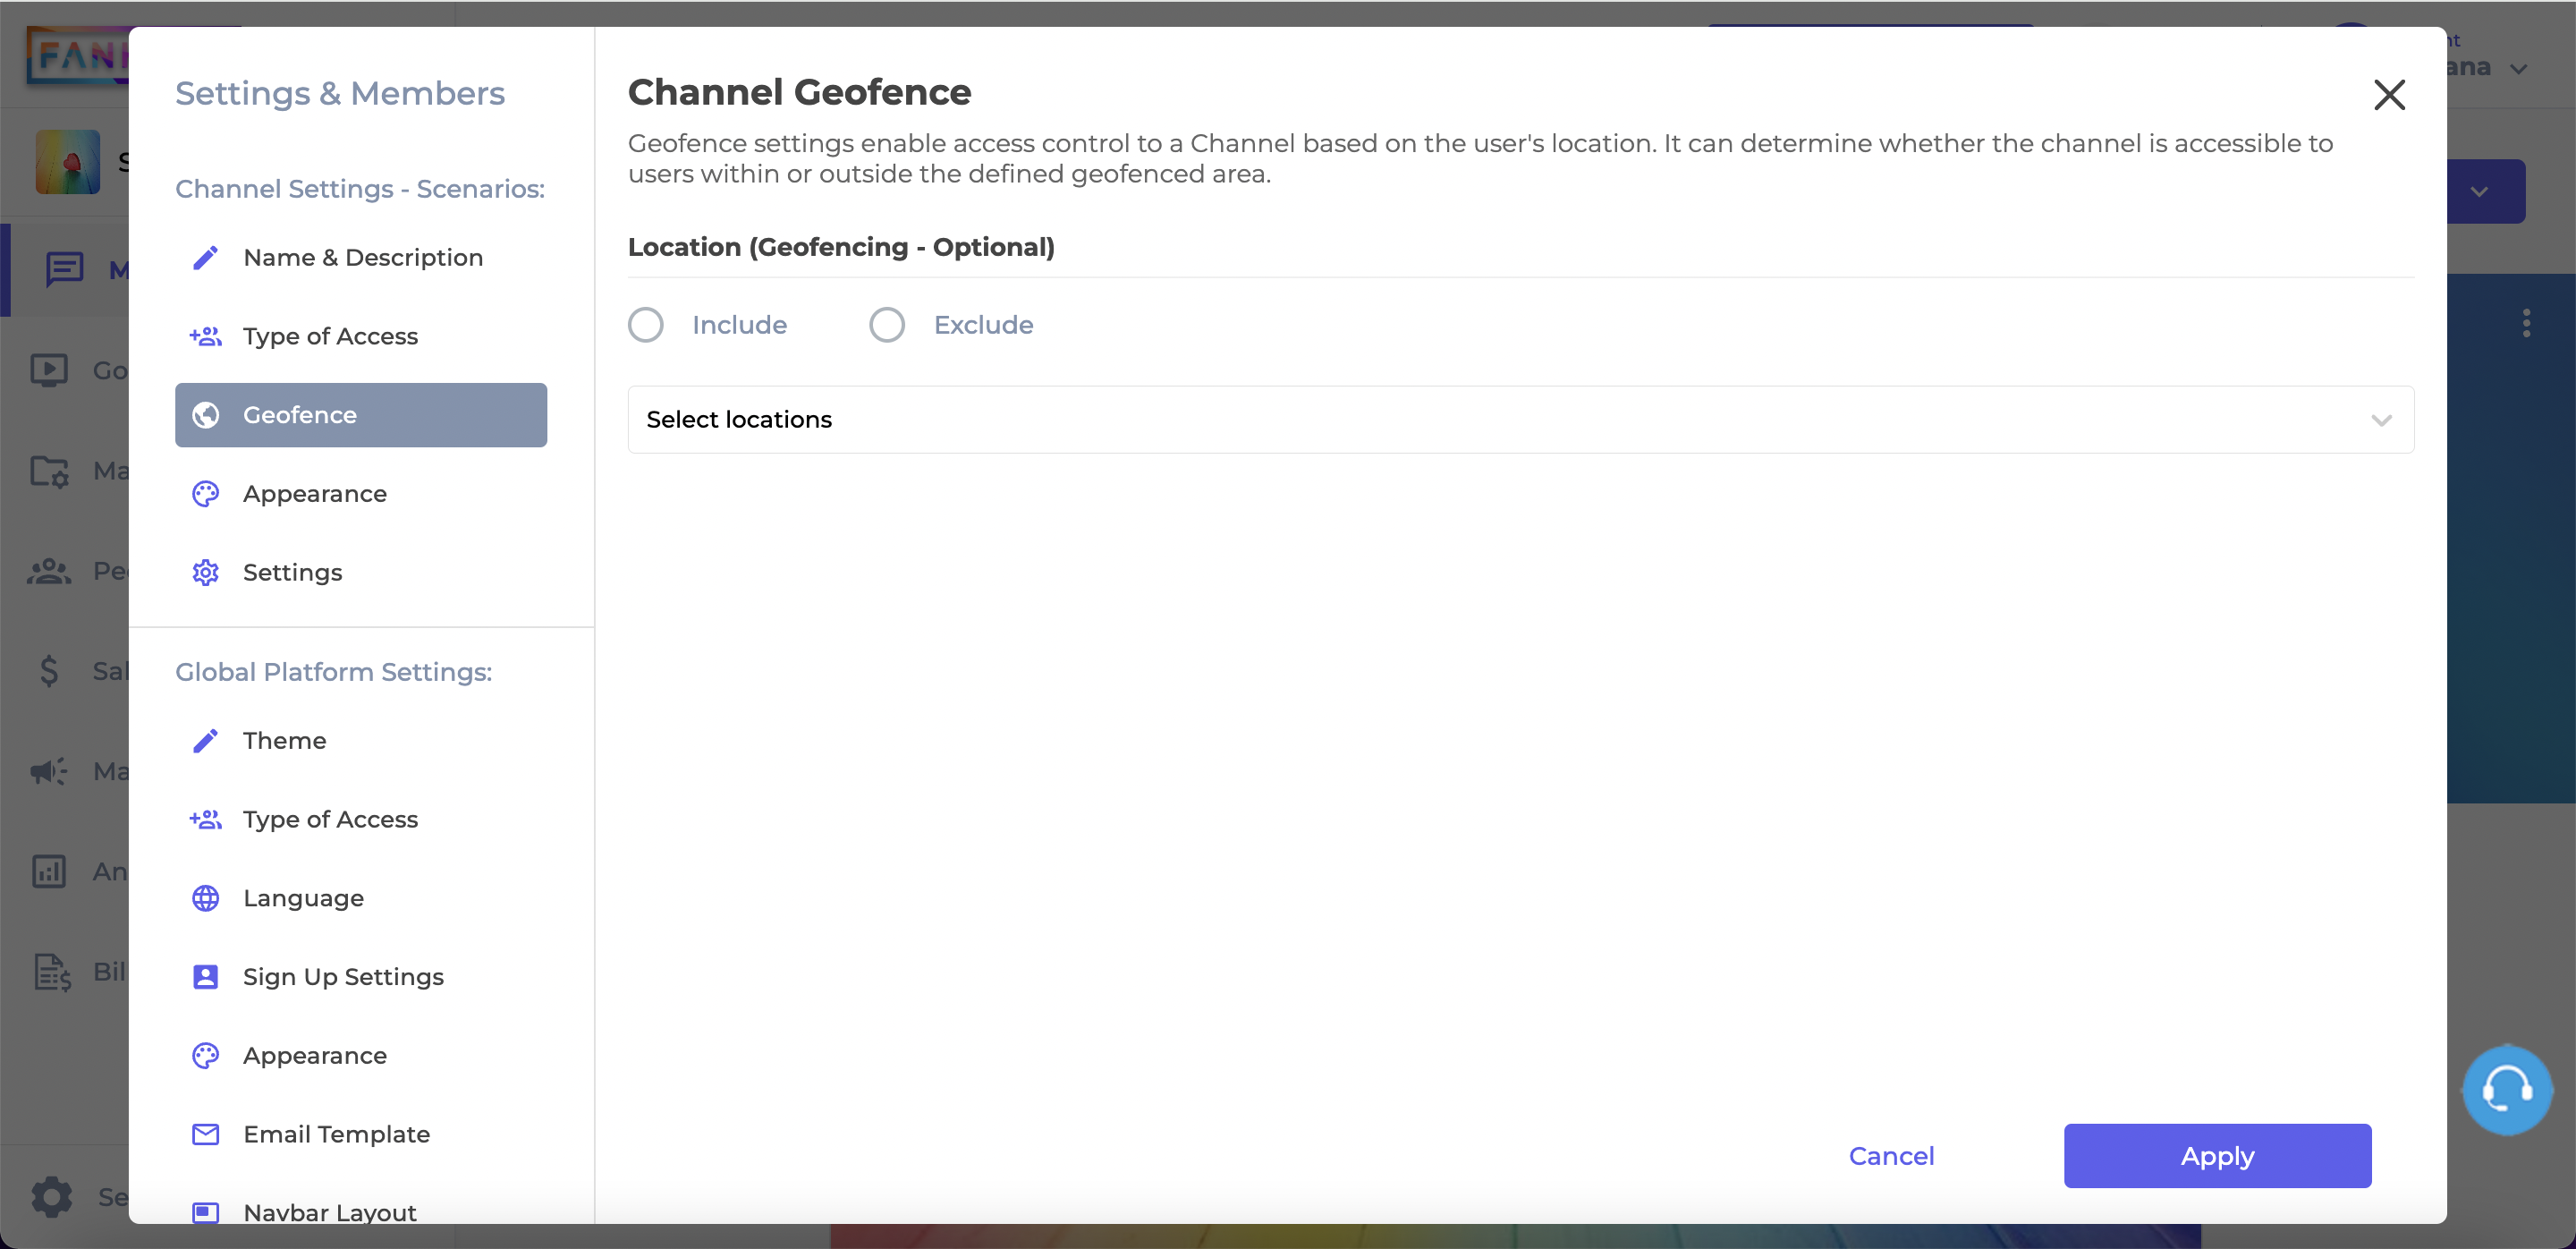Click the pencil icon beside Theme
Screen dimensions: 2576x1249
(205, 741)
